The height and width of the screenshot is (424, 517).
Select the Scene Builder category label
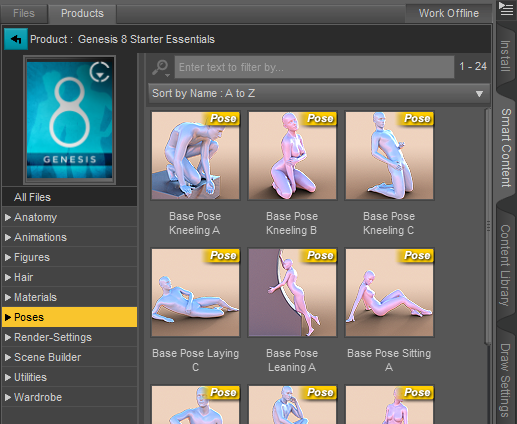(47, 357)
